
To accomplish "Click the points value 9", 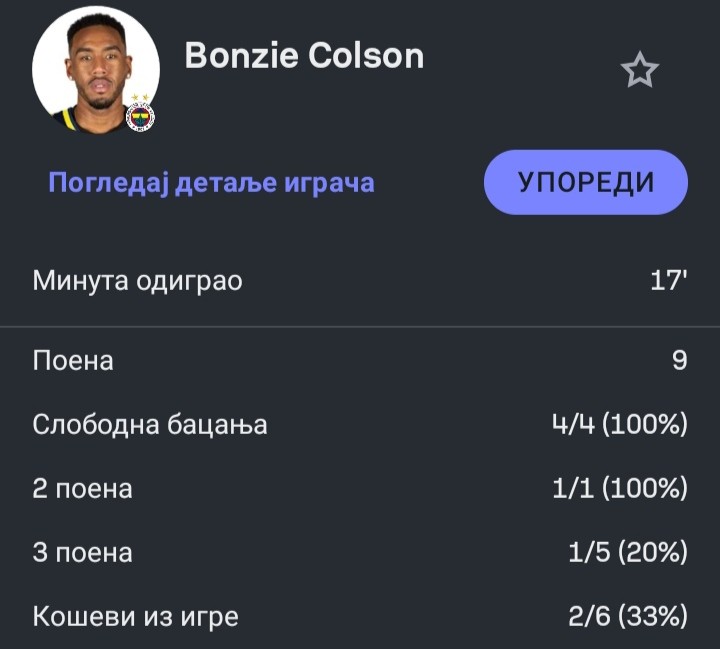I will [x=679, y=360].
